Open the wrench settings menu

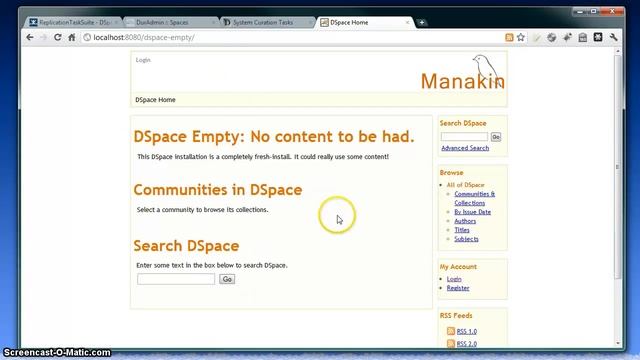[613, 38]
